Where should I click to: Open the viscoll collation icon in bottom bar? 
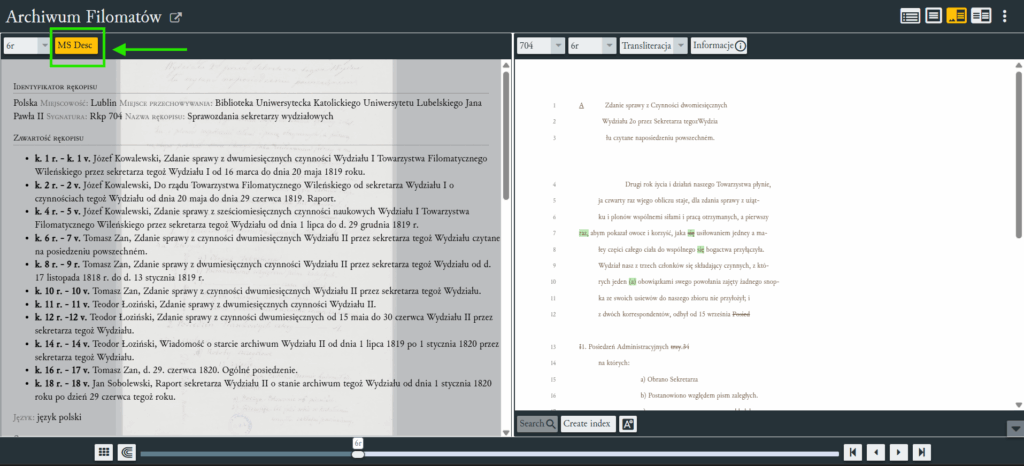(127, 452)
